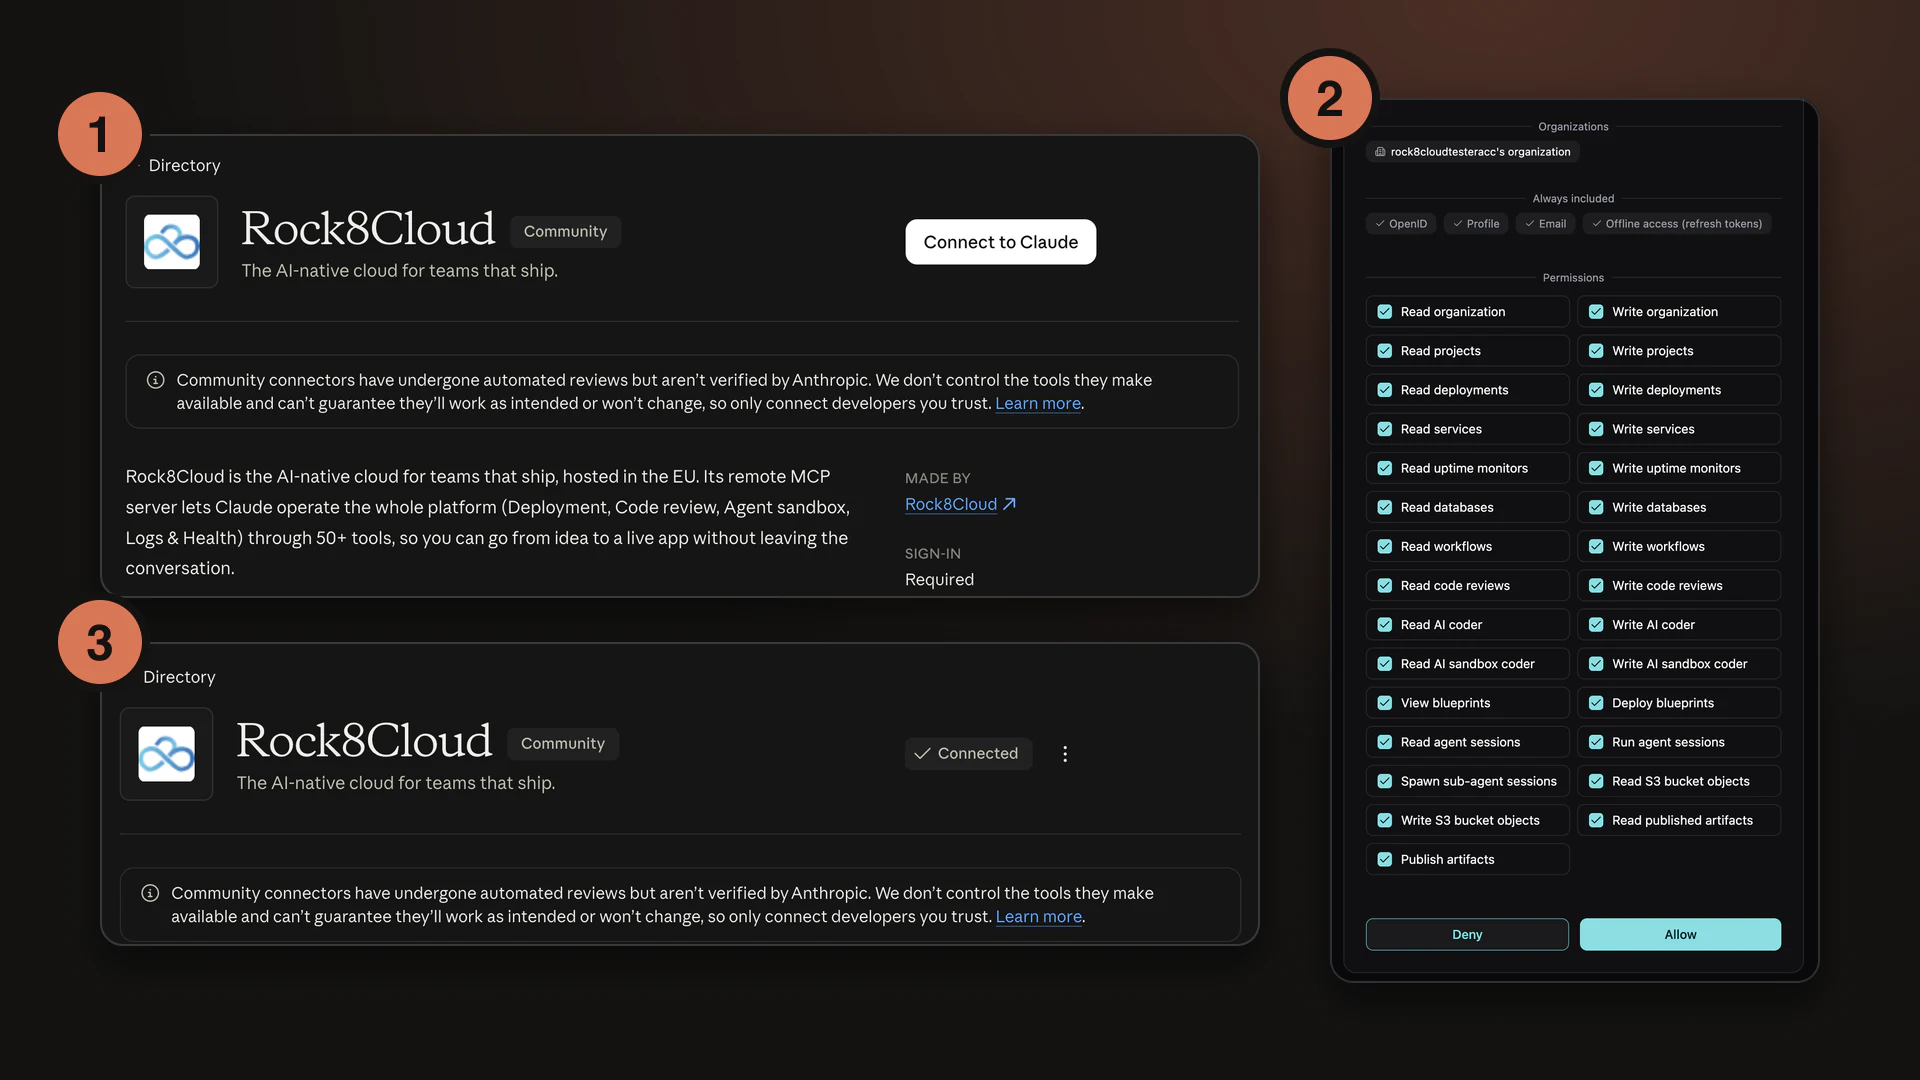
Task: Toggle Write S3 bucket objects checkbox
Action: click(1385, 820)
